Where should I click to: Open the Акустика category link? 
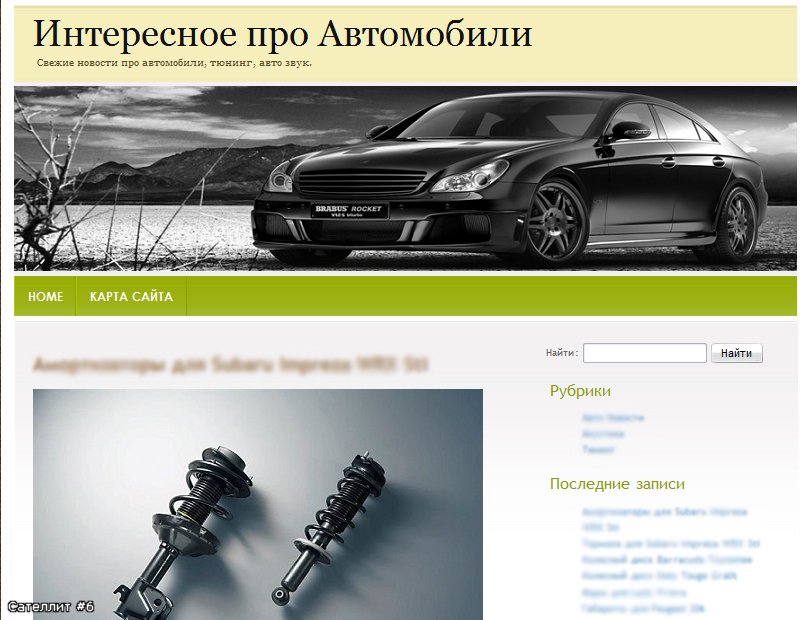pos(603,434)
